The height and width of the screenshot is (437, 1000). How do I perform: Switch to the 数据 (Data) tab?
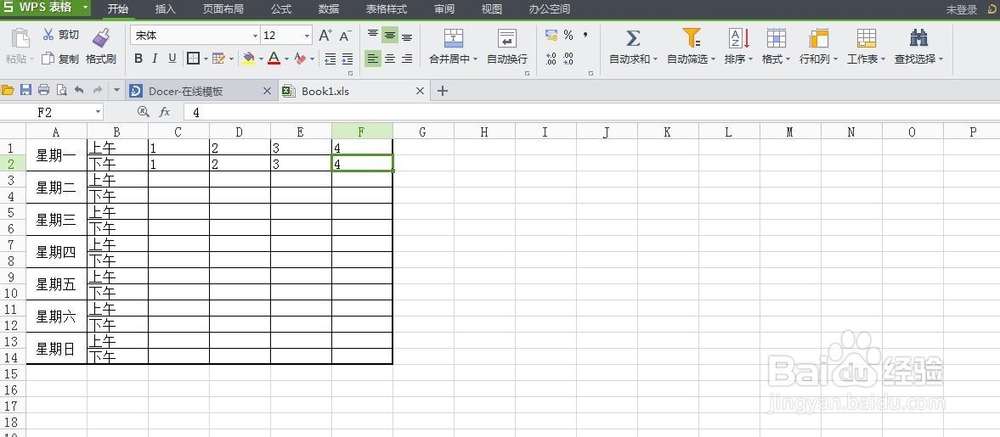click(x=329, y=10)
